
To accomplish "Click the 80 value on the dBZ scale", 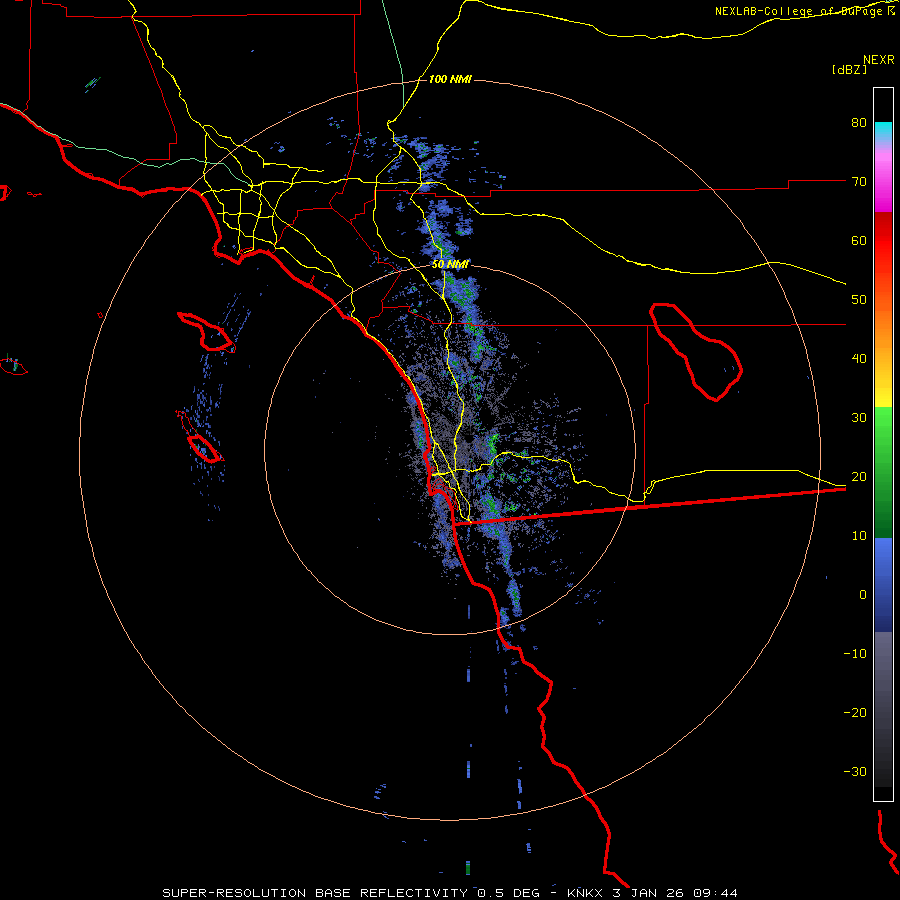I will tap(859, 123).
